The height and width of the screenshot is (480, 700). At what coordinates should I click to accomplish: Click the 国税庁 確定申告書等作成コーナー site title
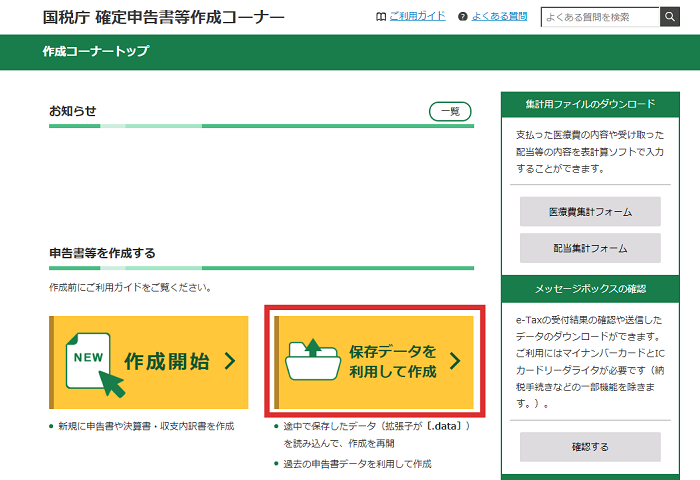[164, 18]
